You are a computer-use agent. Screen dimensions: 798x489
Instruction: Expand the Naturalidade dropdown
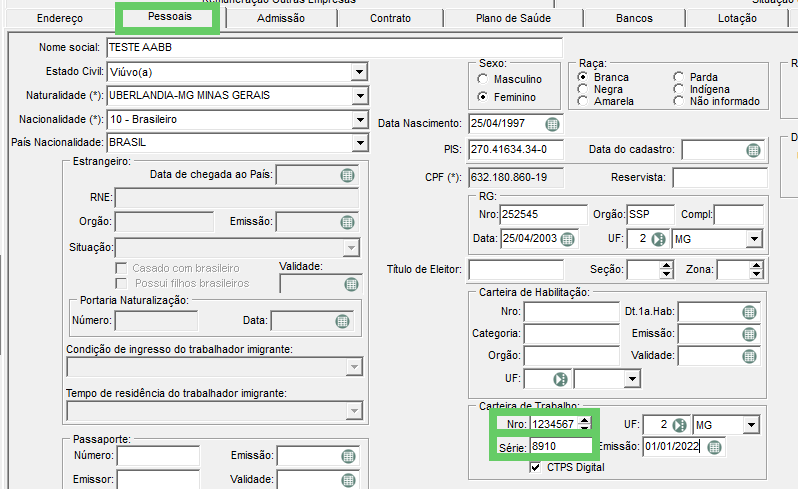360,96
